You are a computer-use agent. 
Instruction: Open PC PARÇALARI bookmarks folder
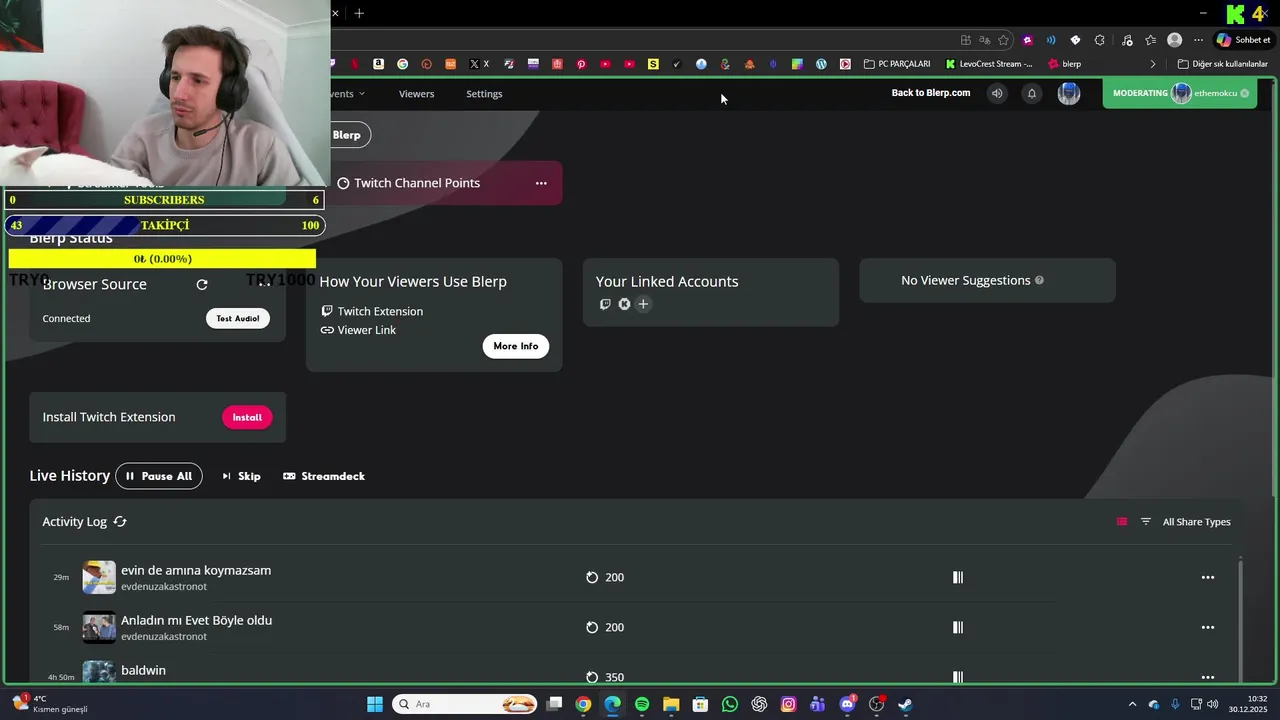897,64
